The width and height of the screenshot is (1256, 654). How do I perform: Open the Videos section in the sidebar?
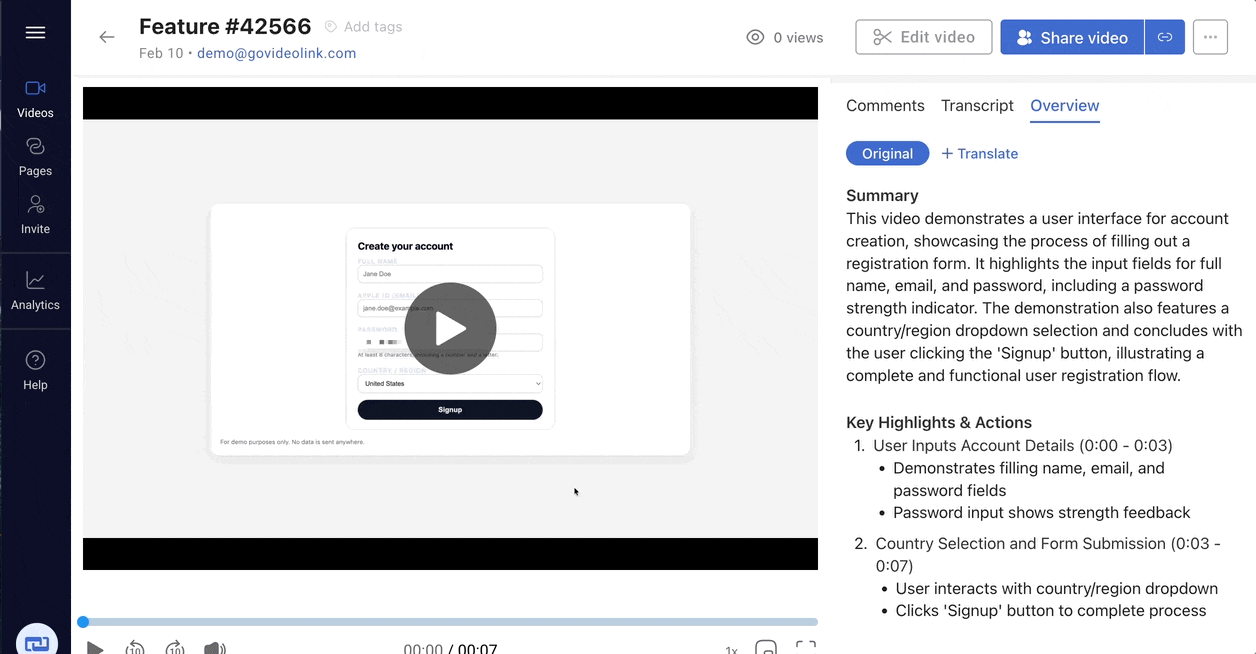(35, 99)
